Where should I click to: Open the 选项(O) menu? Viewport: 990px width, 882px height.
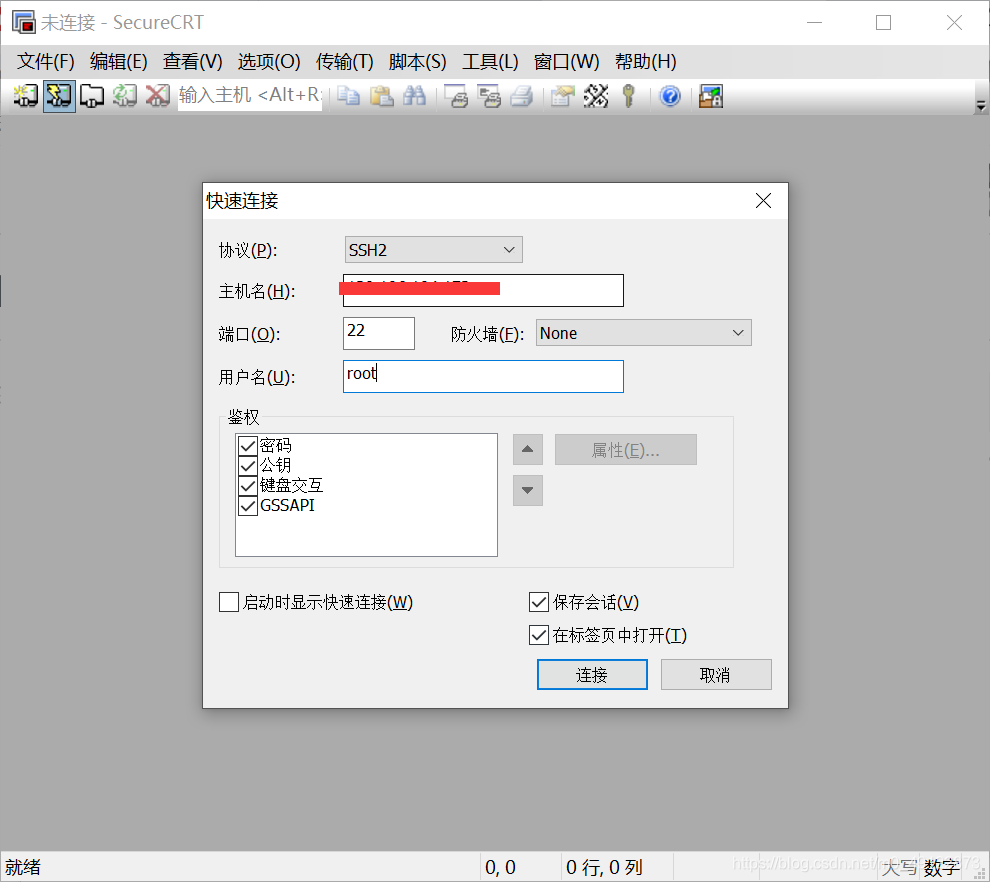269,61
